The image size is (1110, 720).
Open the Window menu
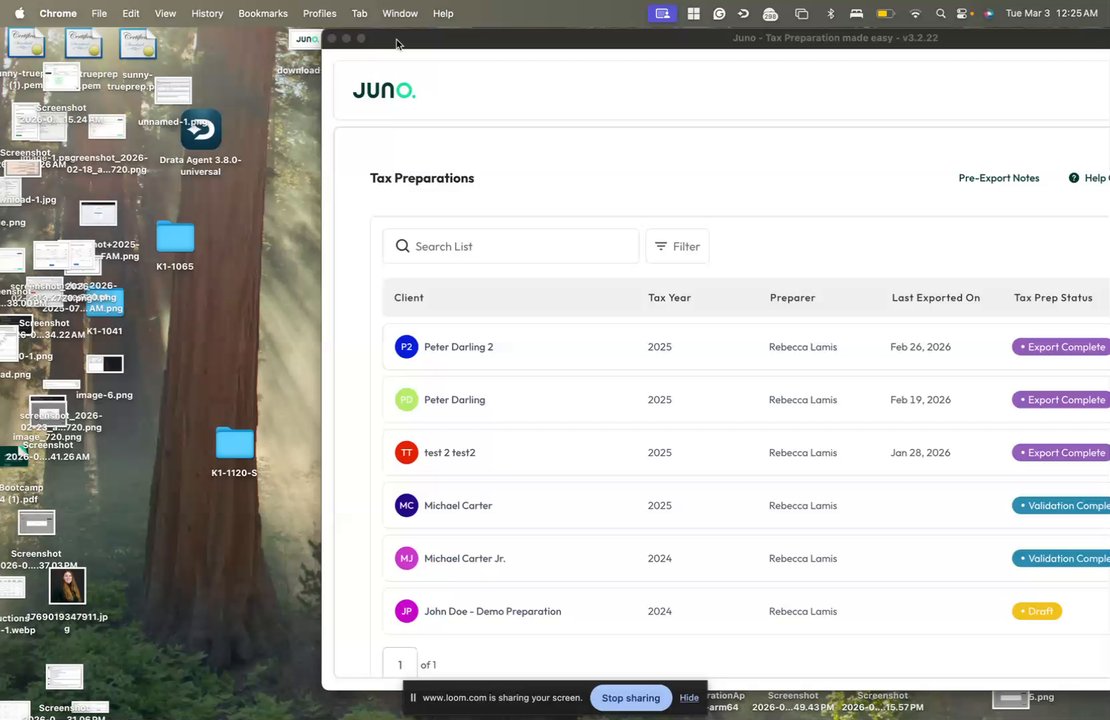click(400, 13)
